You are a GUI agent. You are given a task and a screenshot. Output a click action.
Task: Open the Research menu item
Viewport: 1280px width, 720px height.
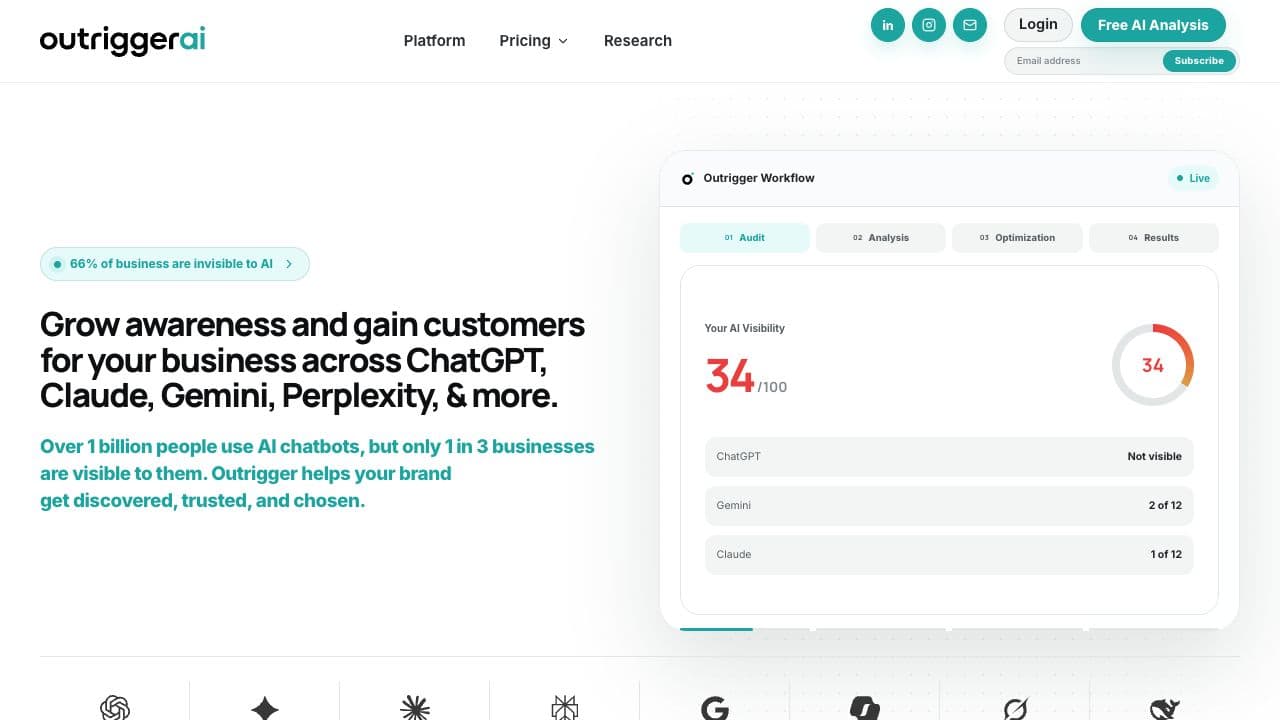pos(637,41)
